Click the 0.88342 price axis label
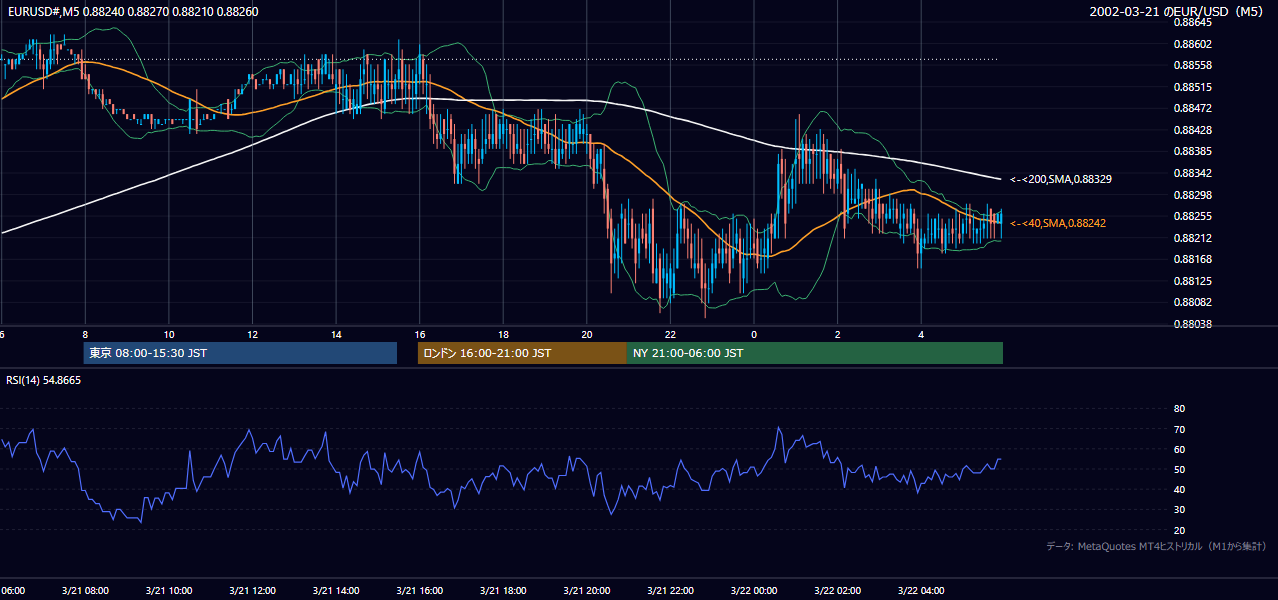Screen dimensions: 1278x600 1192,173
